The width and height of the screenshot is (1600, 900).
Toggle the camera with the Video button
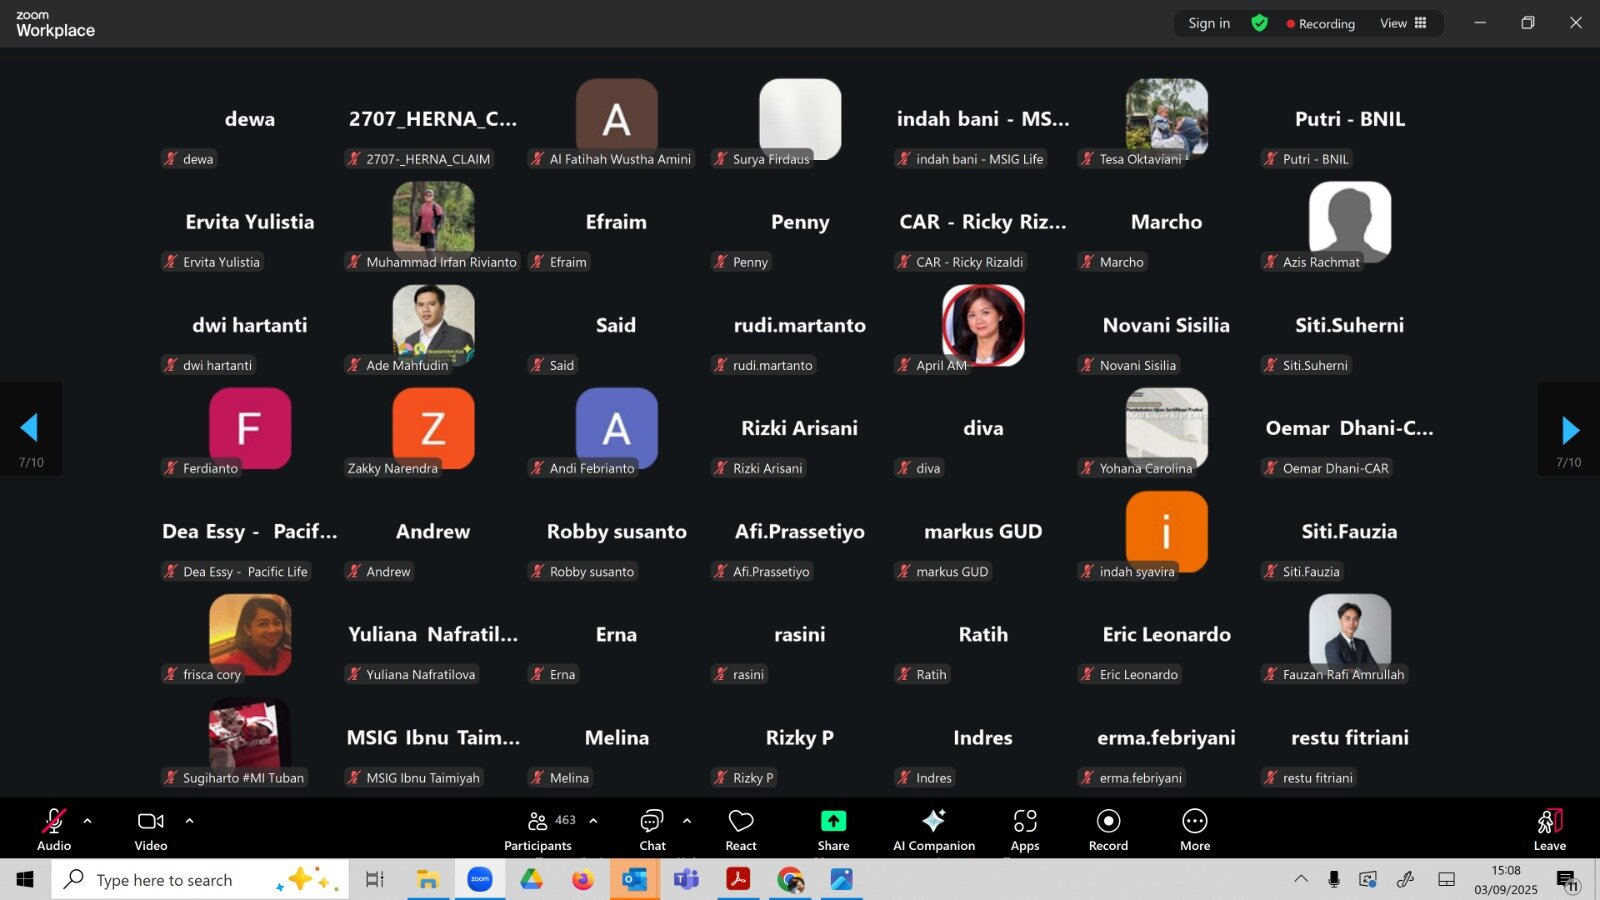(151, 830)
